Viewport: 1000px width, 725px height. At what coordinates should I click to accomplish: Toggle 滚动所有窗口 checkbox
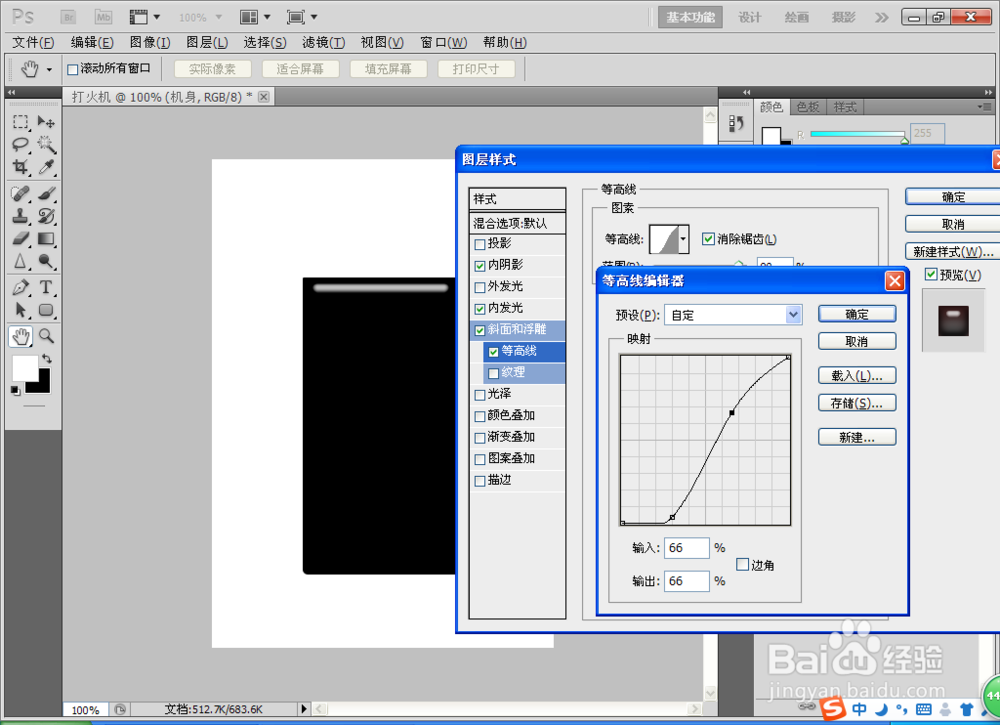(x=73, y=69)
